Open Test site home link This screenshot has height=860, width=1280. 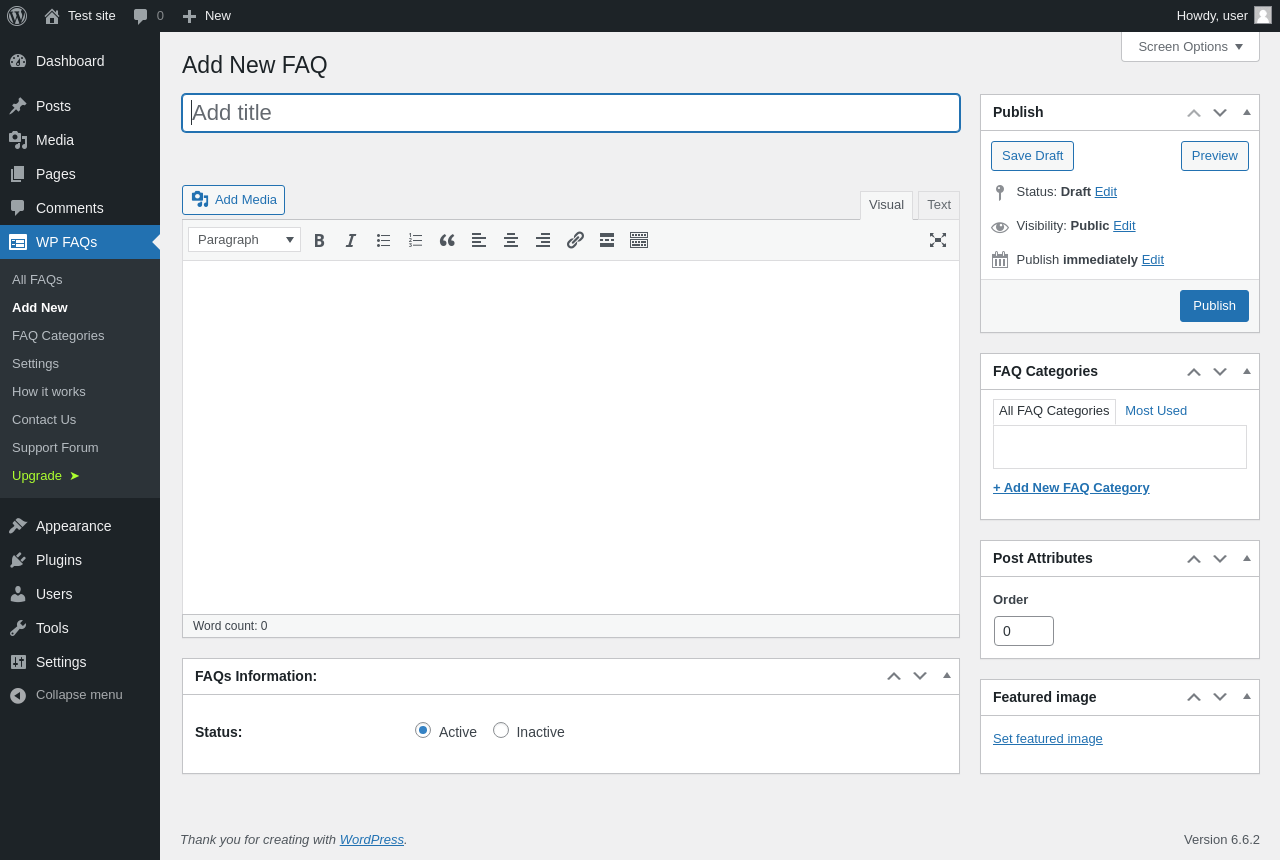(x=80, y=16)
